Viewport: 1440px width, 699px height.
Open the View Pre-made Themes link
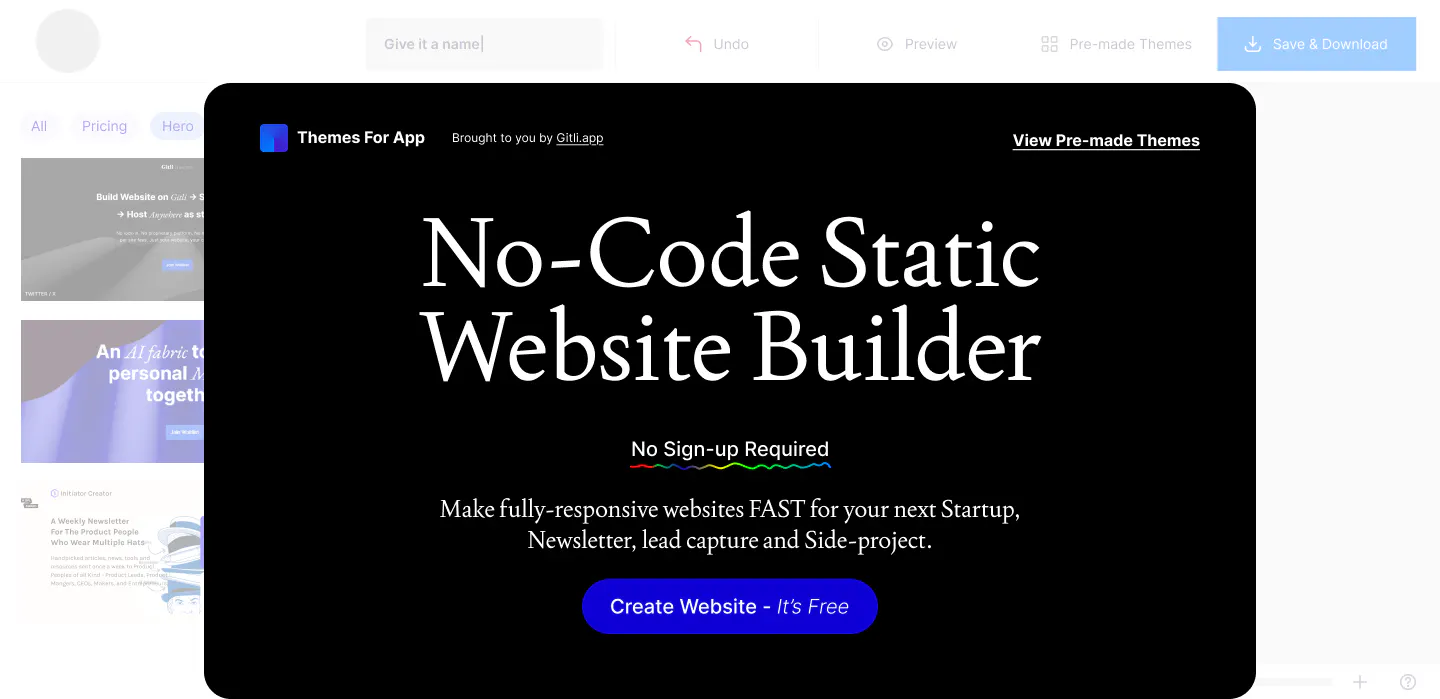[x=1106, y=140]
